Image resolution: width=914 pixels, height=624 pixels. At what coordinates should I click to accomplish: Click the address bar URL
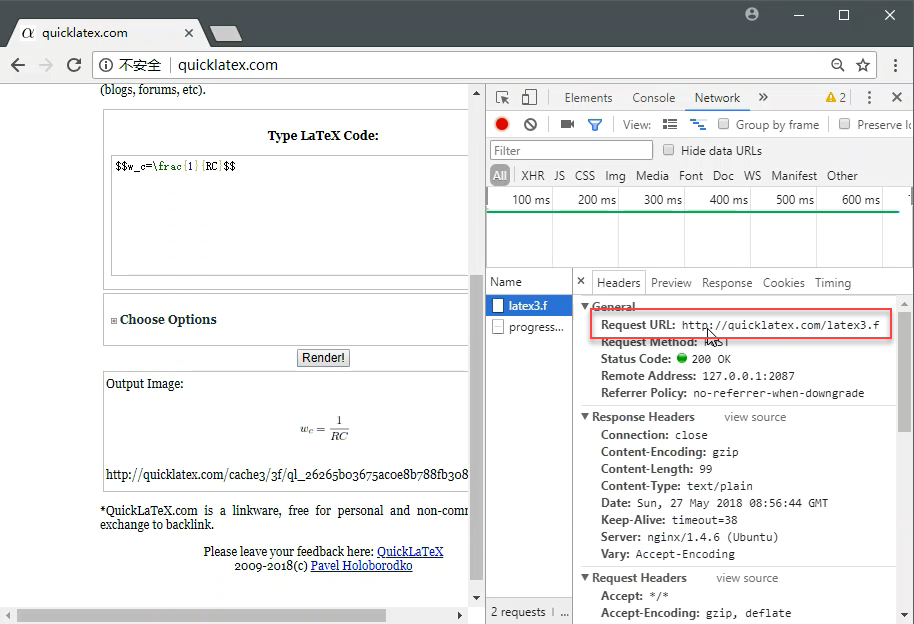point(227,65)
